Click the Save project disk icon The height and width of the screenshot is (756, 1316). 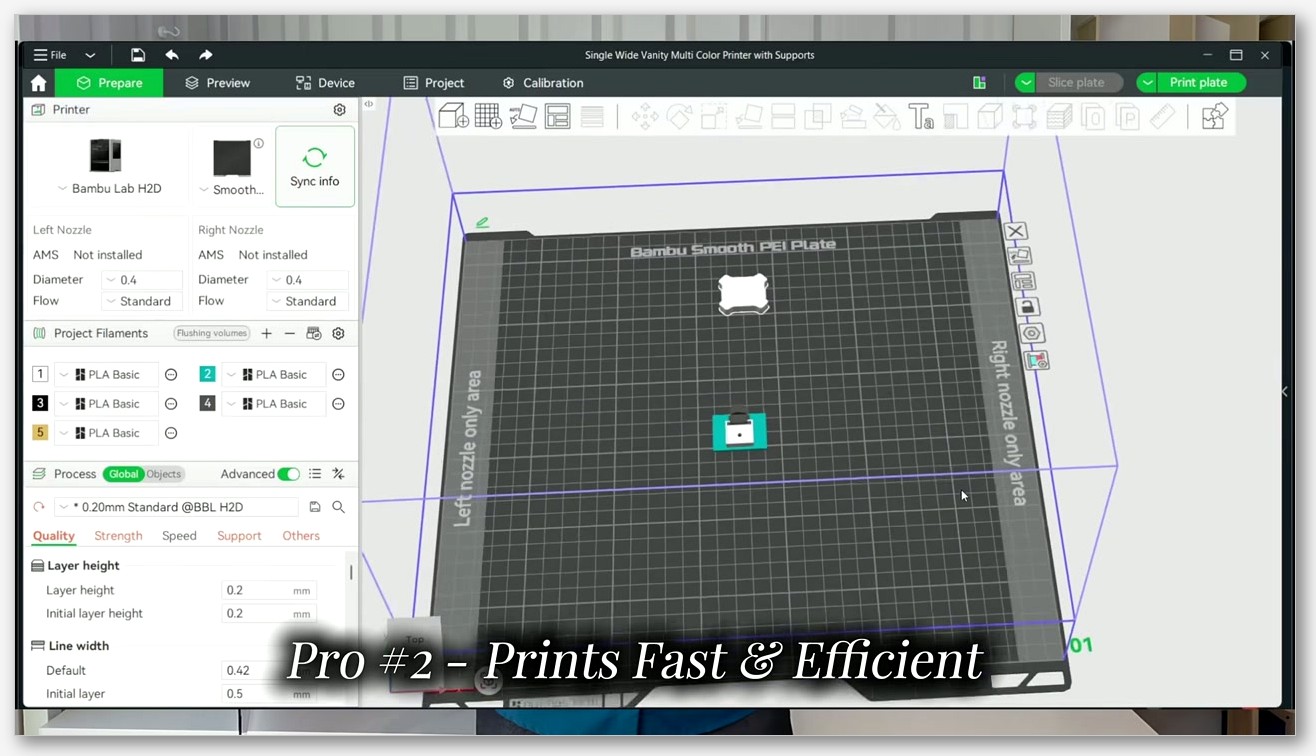pyautogui.click(x=138, y=55)
